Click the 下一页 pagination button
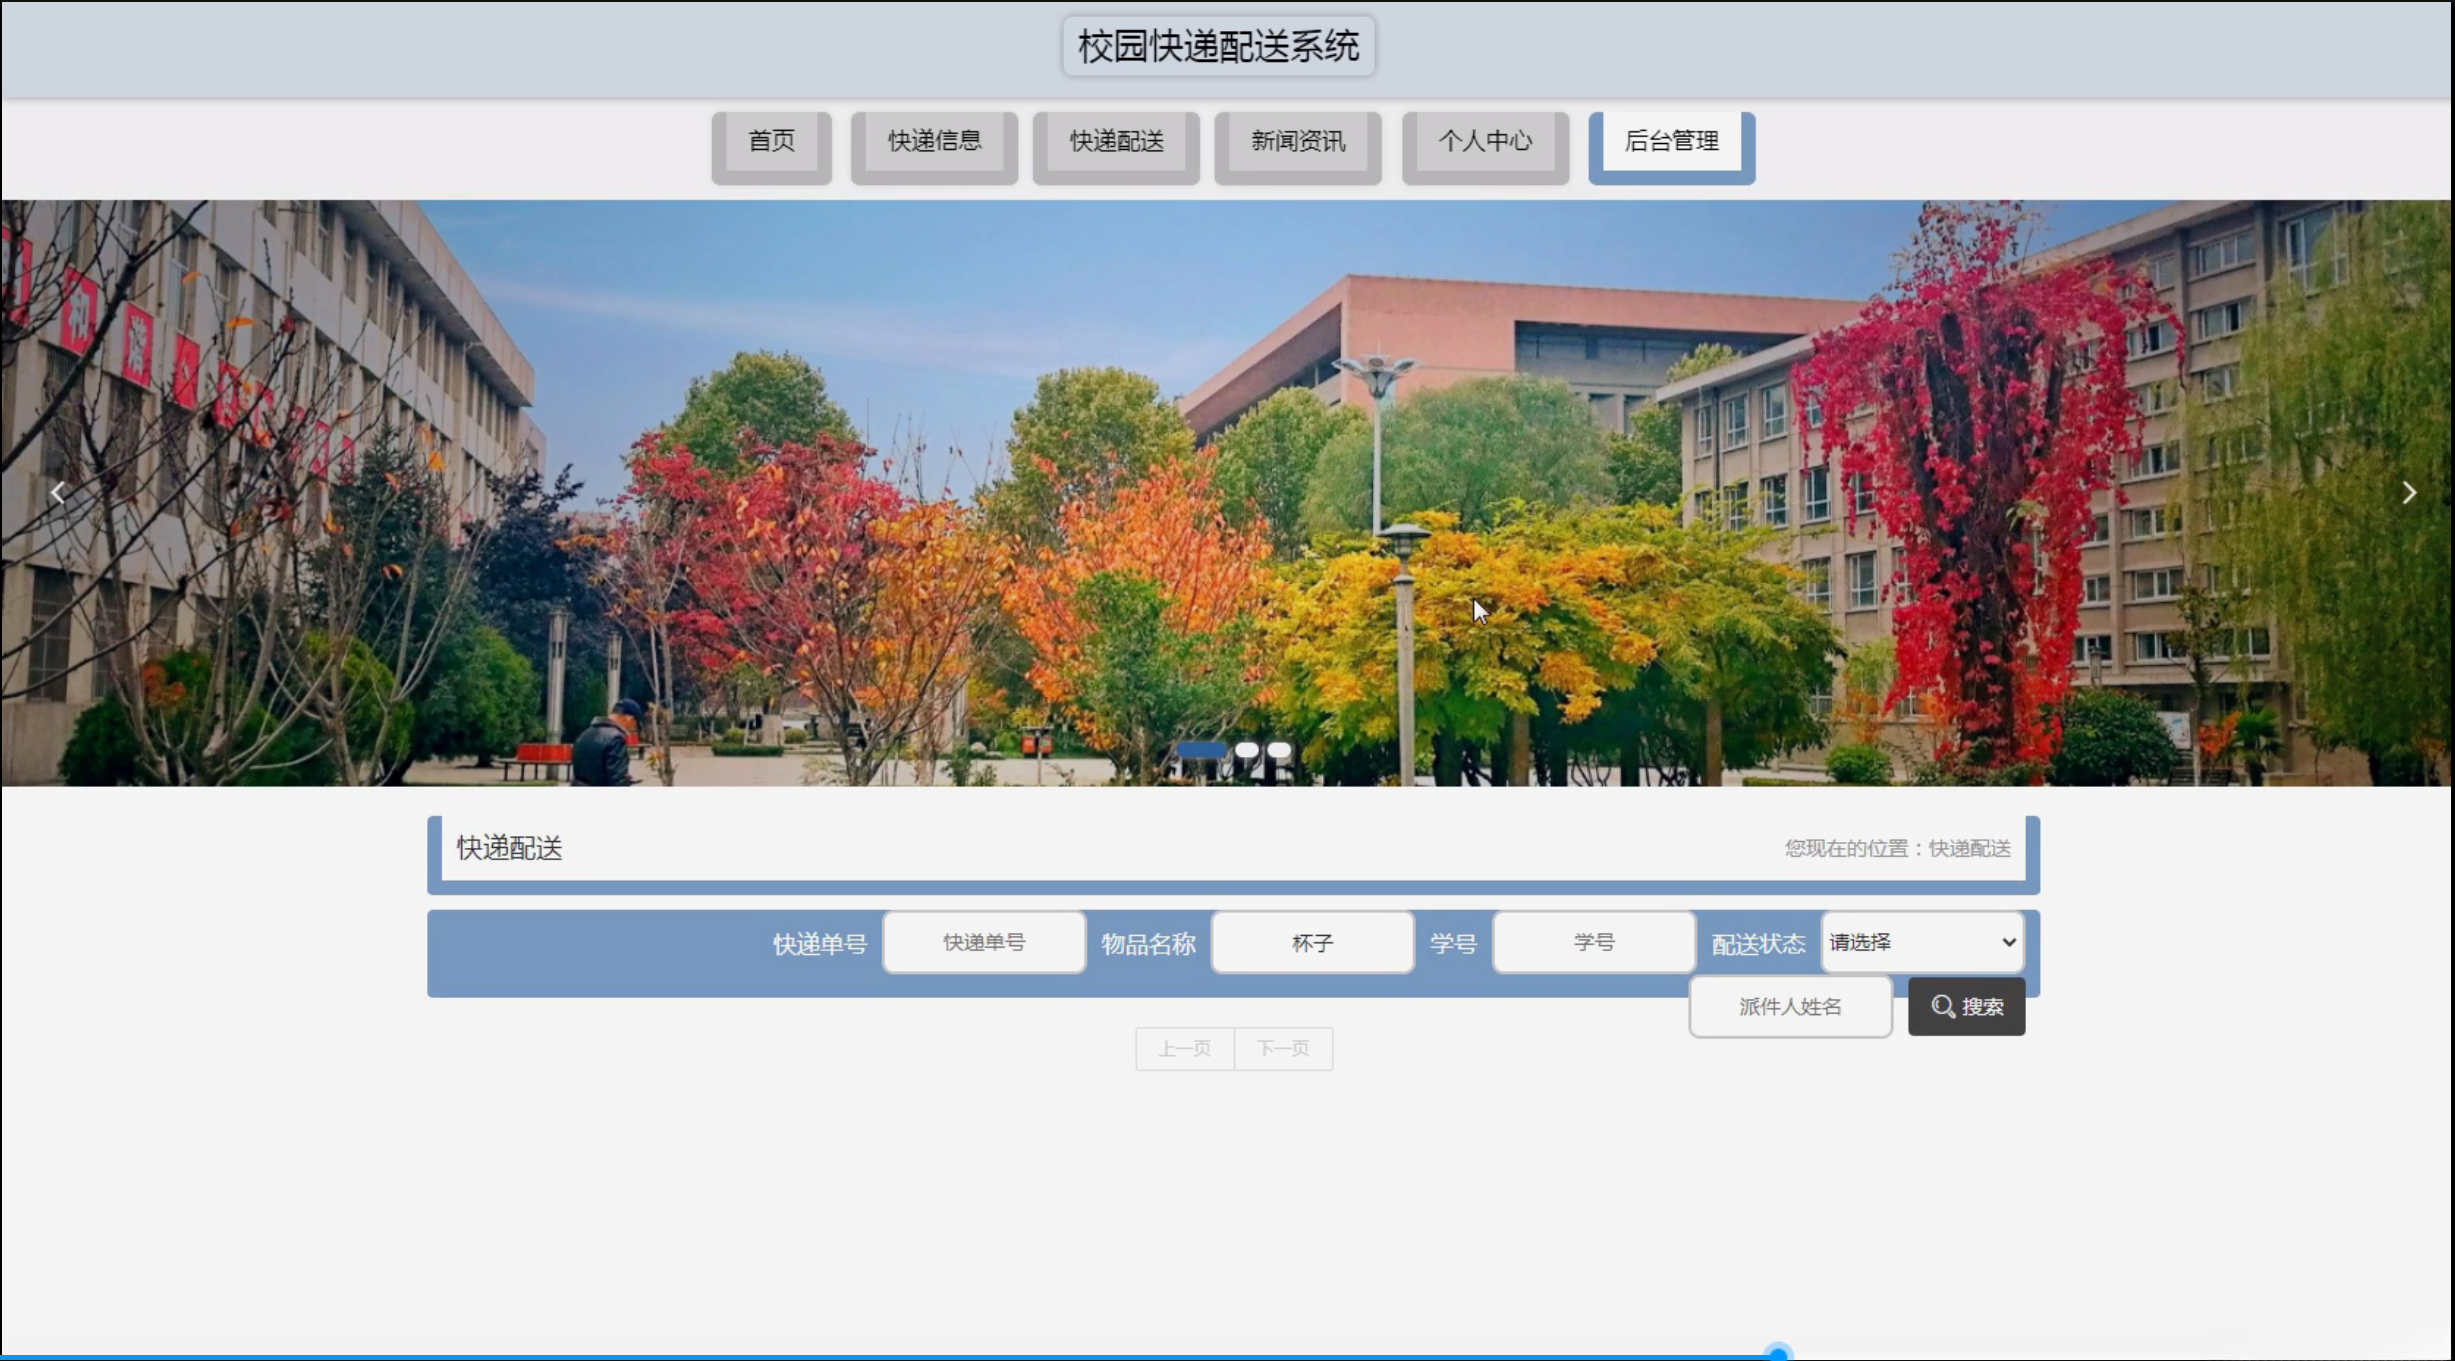 tap(1283, 1048)
